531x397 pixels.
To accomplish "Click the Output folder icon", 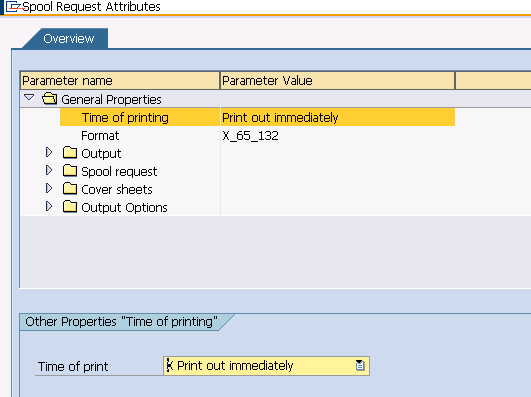I will (x=70, y=152).
